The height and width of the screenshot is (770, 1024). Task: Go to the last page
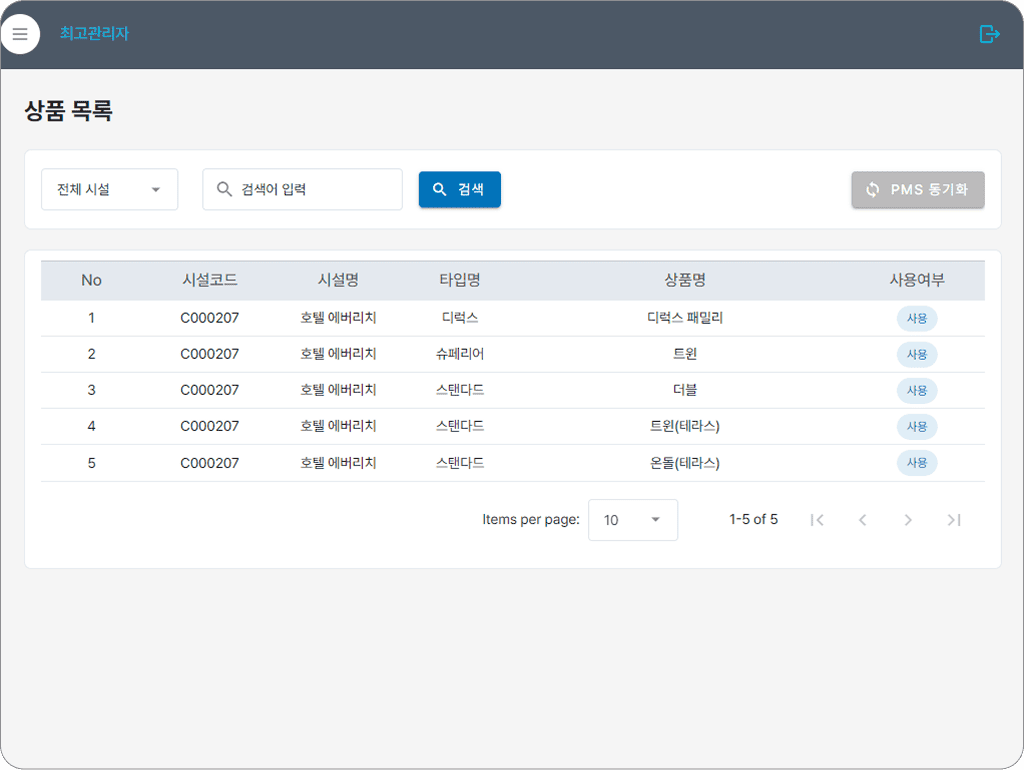coord(953,520)
